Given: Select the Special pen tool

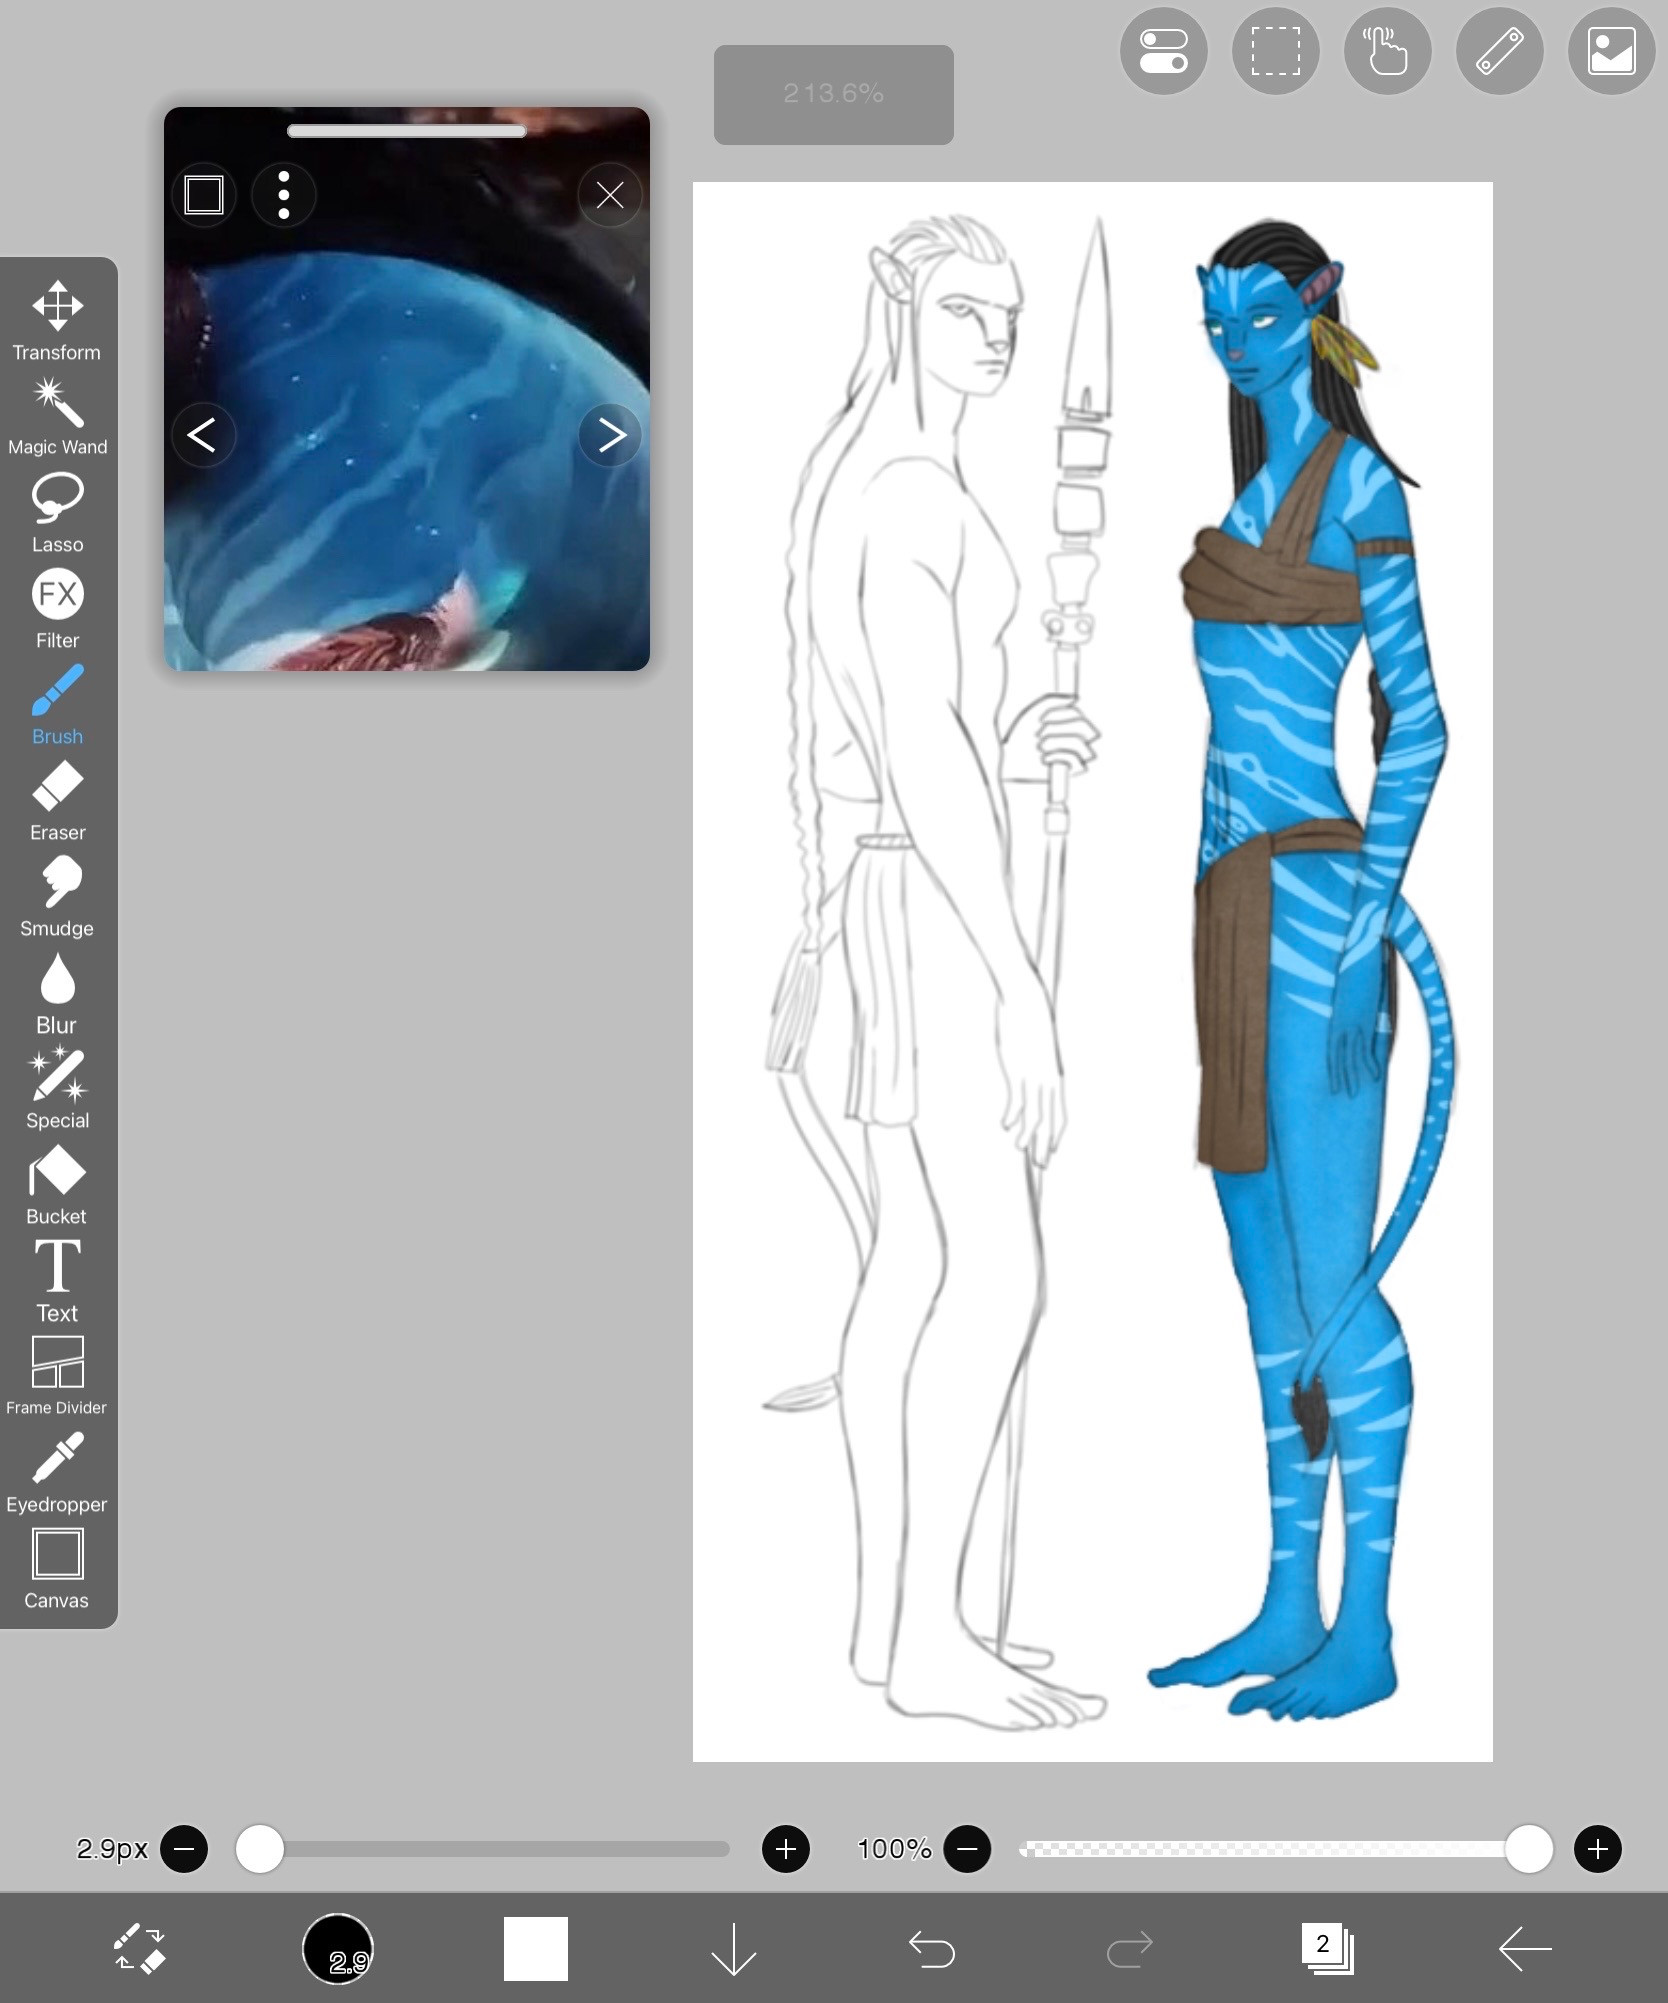Looking at the screenshot, I should pos(57,1089).
